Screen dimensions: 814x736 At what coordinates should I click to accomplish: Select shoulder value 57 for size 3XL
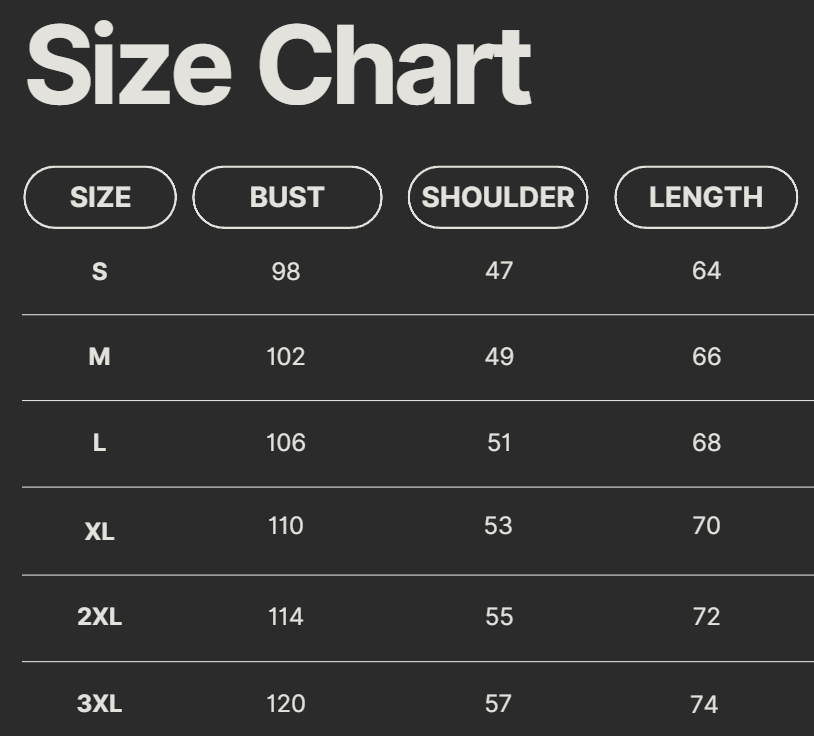[499, 704]
